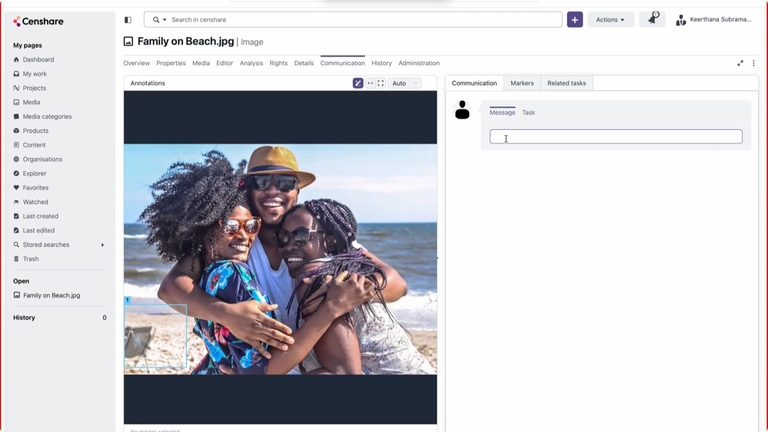Open the Auto zoom dropdown
Viewport: 768px width, 432px height.
[x=405, y=83]
